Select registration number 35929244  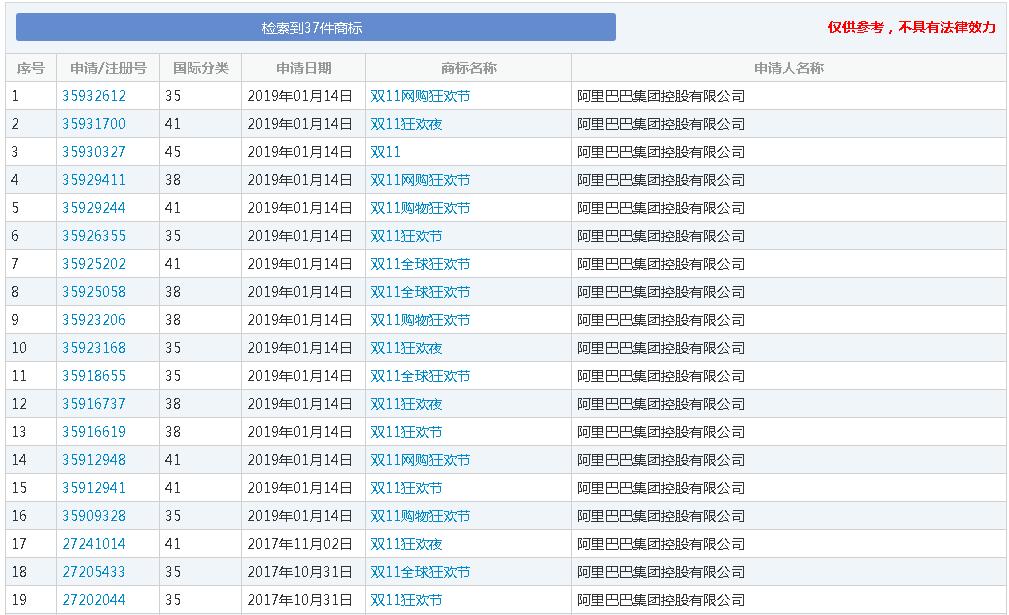(x=94, y=208)
